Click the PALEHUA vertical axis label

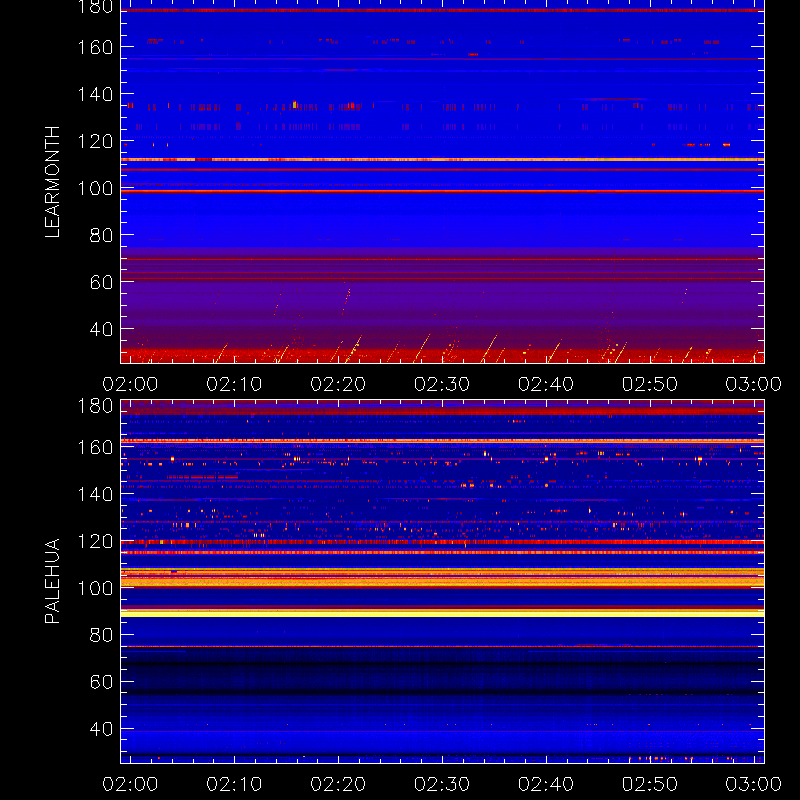pyautogui.click(x=53, y=581)
